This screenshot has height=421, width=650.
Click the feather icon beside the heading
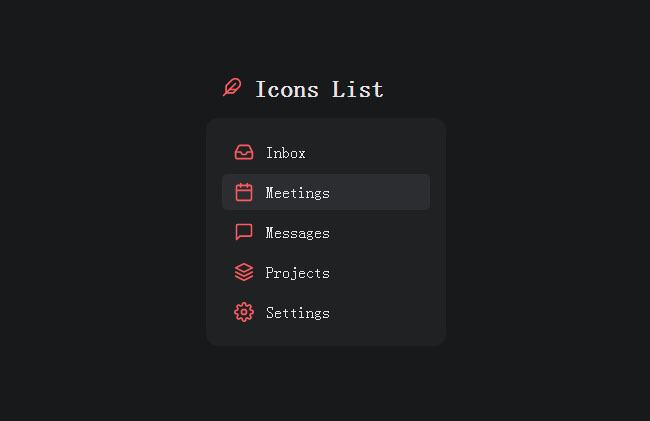coord(232,88)
